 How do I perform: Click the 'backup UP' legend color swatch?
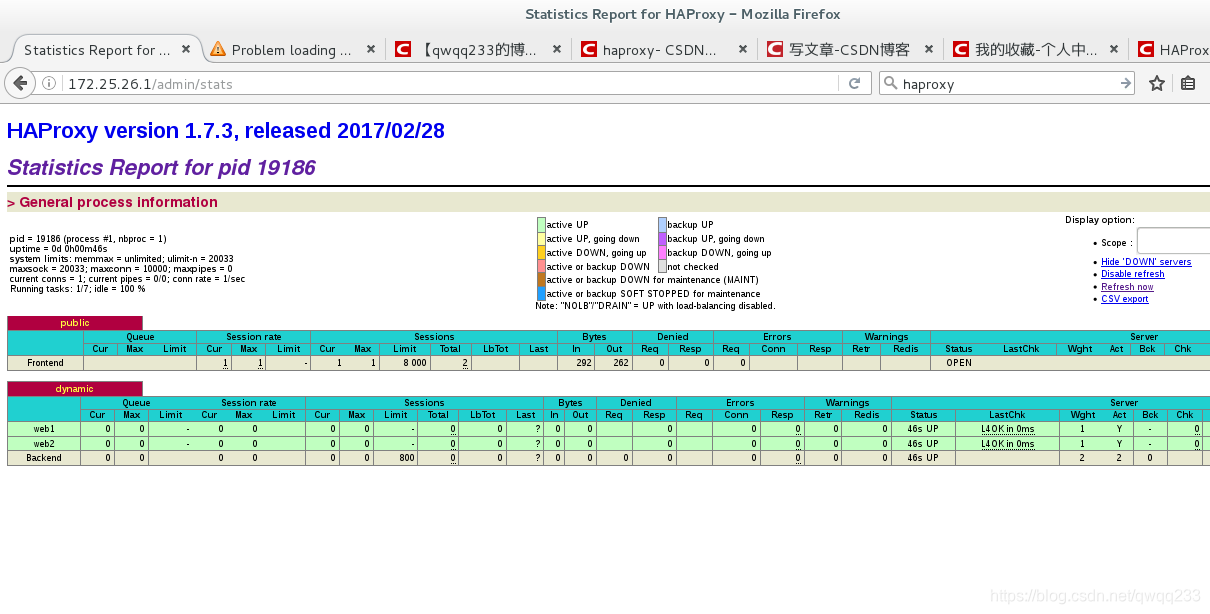pos(662,225)
